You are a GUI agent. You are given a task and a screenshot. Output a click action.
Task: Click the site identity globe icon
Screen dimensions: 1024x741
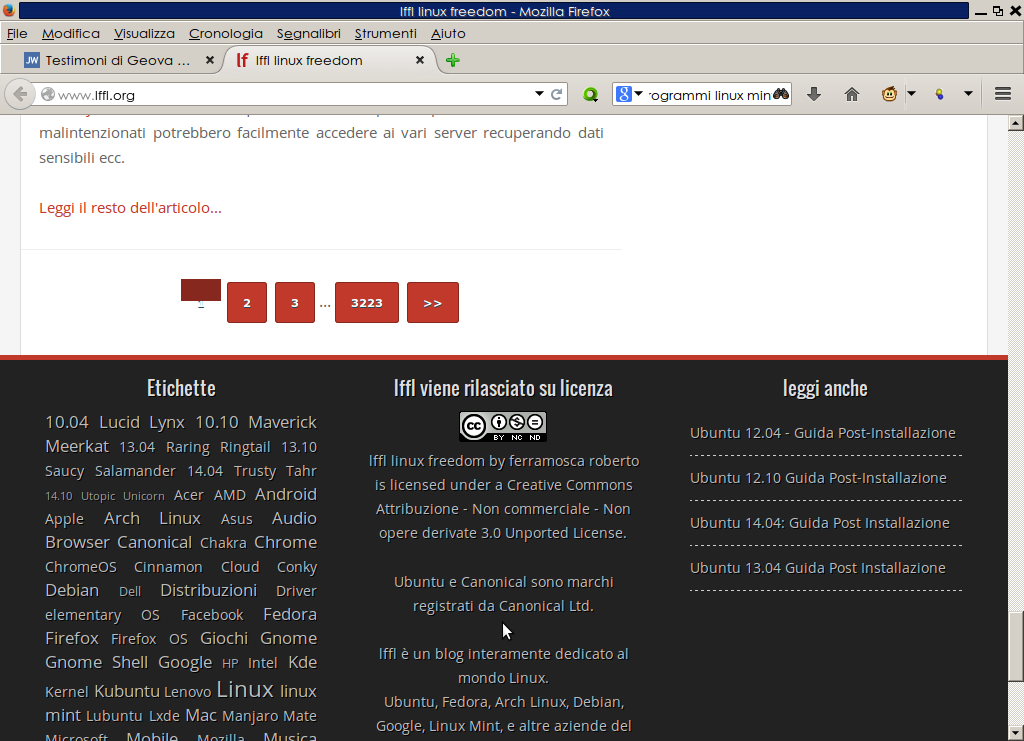coord(48,95)
